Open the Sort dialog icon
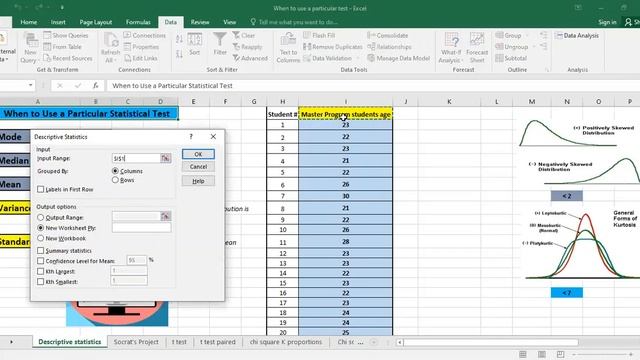The height and width of the screenshot is (360, 640). pyautogui.click(x=195, y=44)
